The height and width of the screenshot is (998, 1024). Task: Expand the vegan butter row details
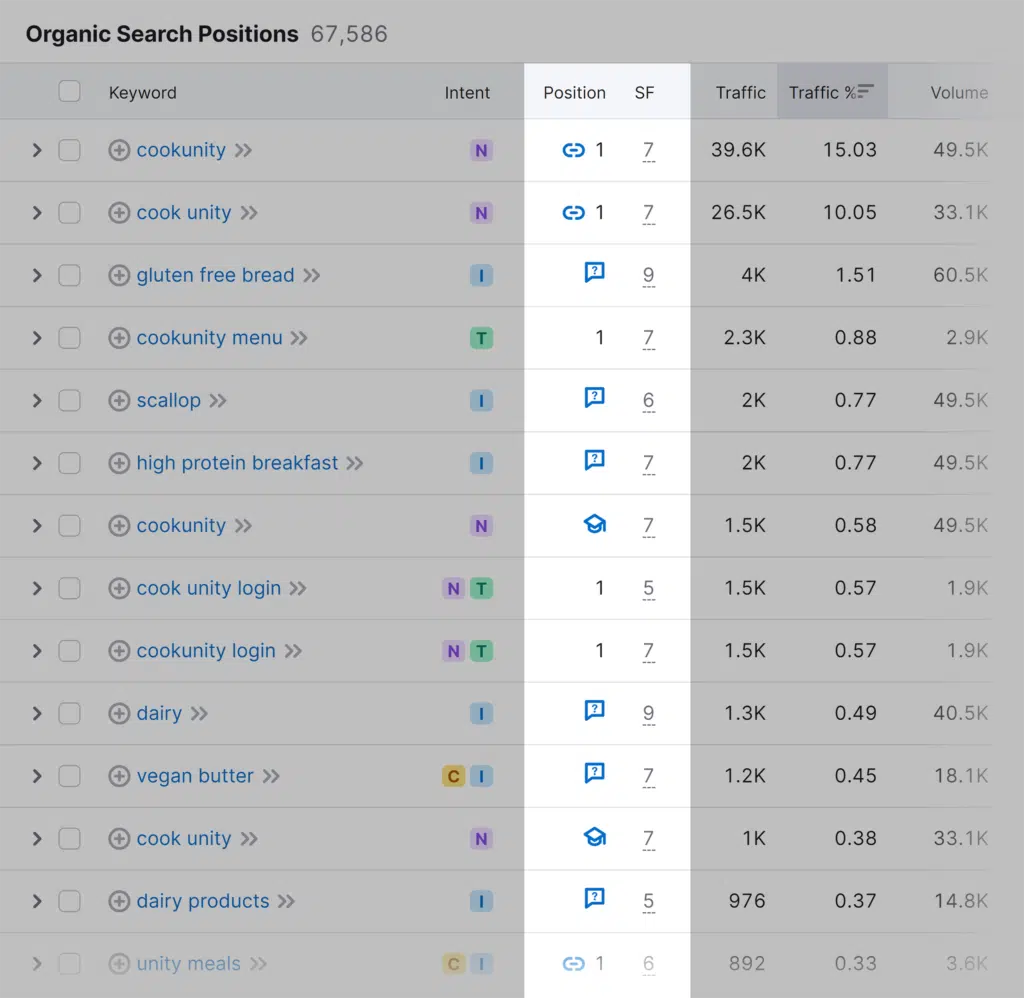tap(37, 776)
